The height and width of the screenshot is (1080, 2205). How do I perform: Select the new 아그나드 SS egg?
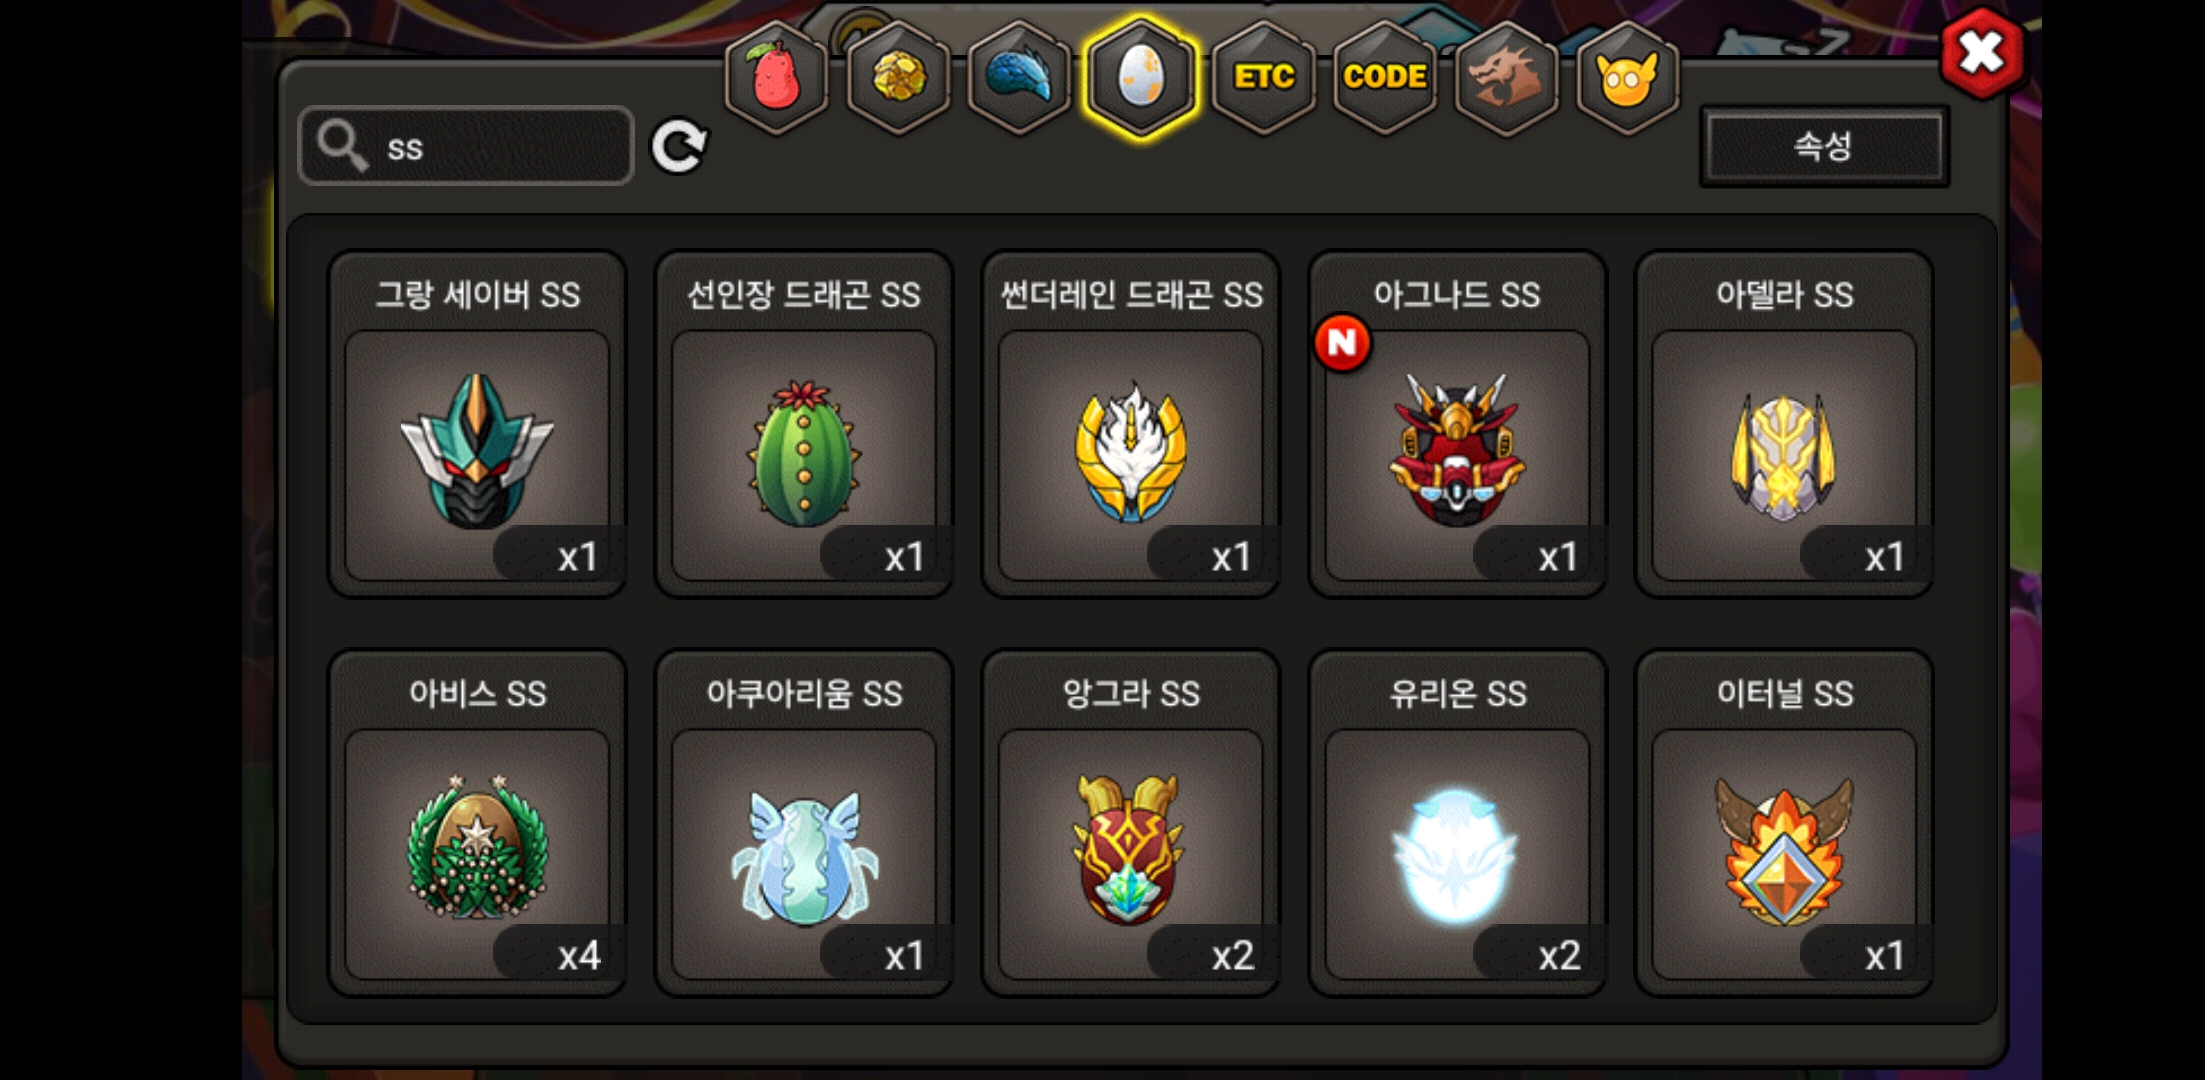1458,424
